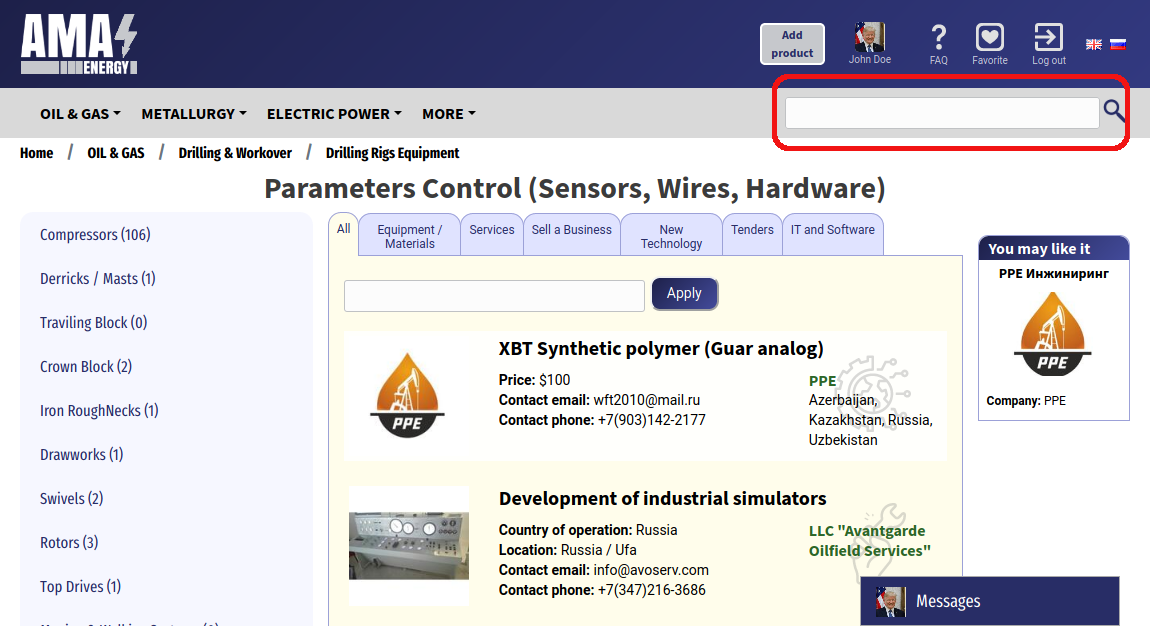The width and height of the screenshot is (1150, 626).
Task: Open the FAQ question mark icon
Action: tap(938, 39)
